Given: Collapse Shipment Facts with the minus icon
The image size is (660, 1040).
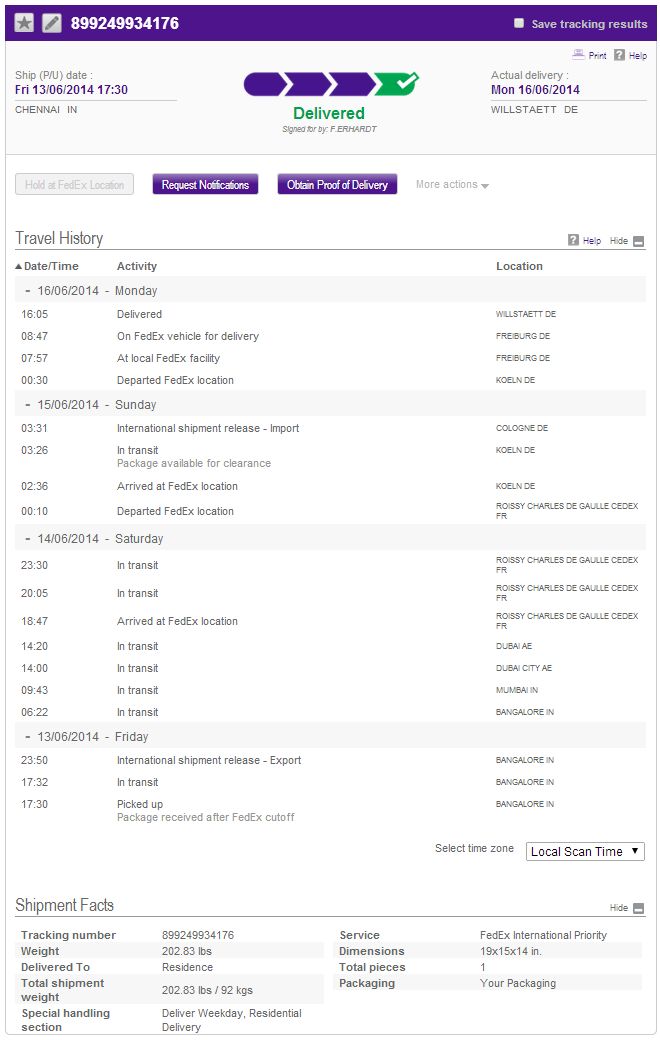Looking at the screenshot, I should coord(639,908).
